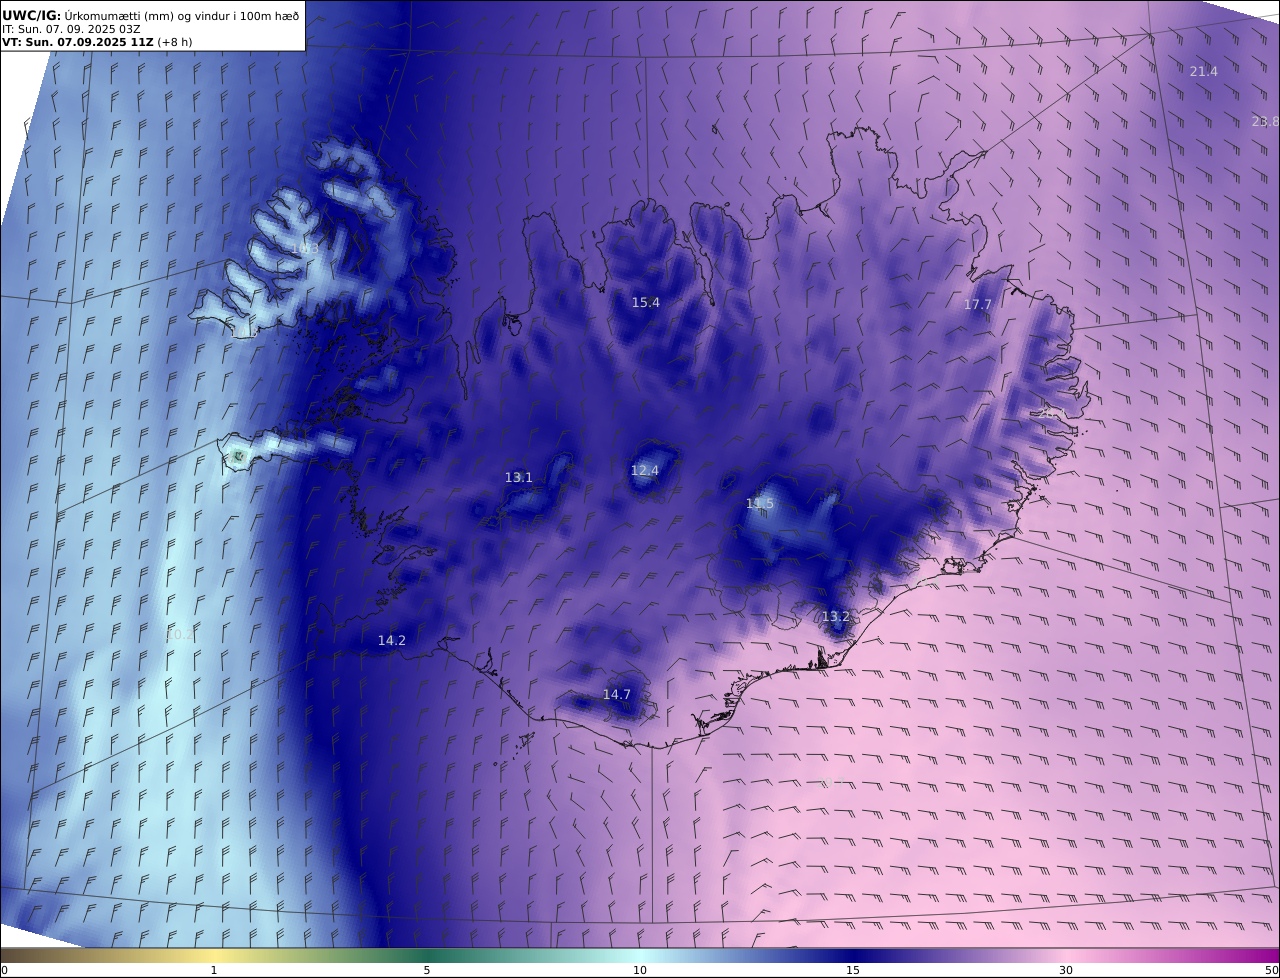The image size is (1280, 978).
Task: Click the colorbar tick label 50
Action: coord(1272,970)
